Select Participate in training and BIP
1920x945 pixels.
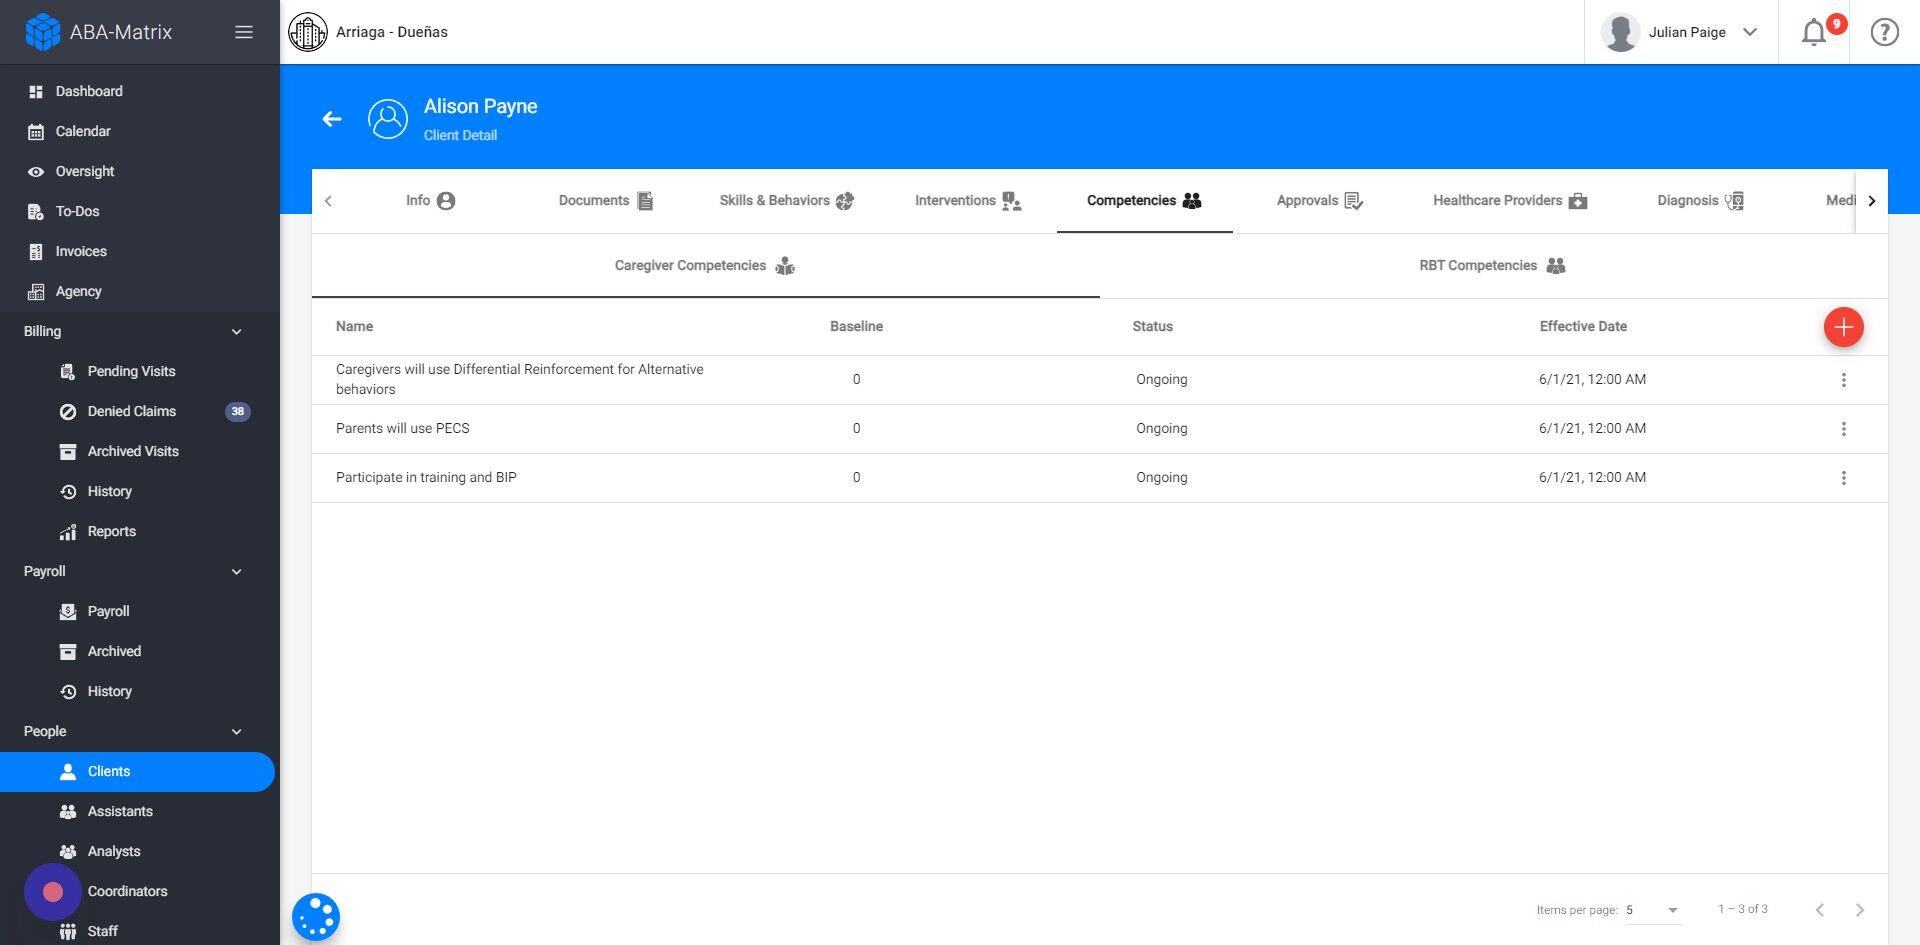tap(426, 478)
